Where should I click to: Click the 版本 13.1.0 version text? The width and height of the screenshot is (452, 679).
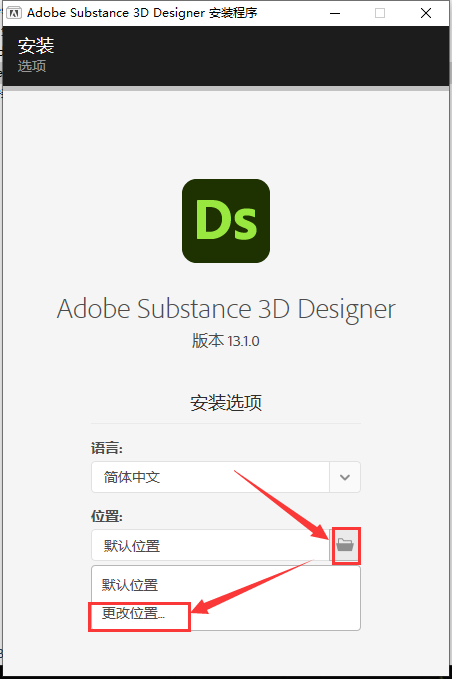(226, 341)
